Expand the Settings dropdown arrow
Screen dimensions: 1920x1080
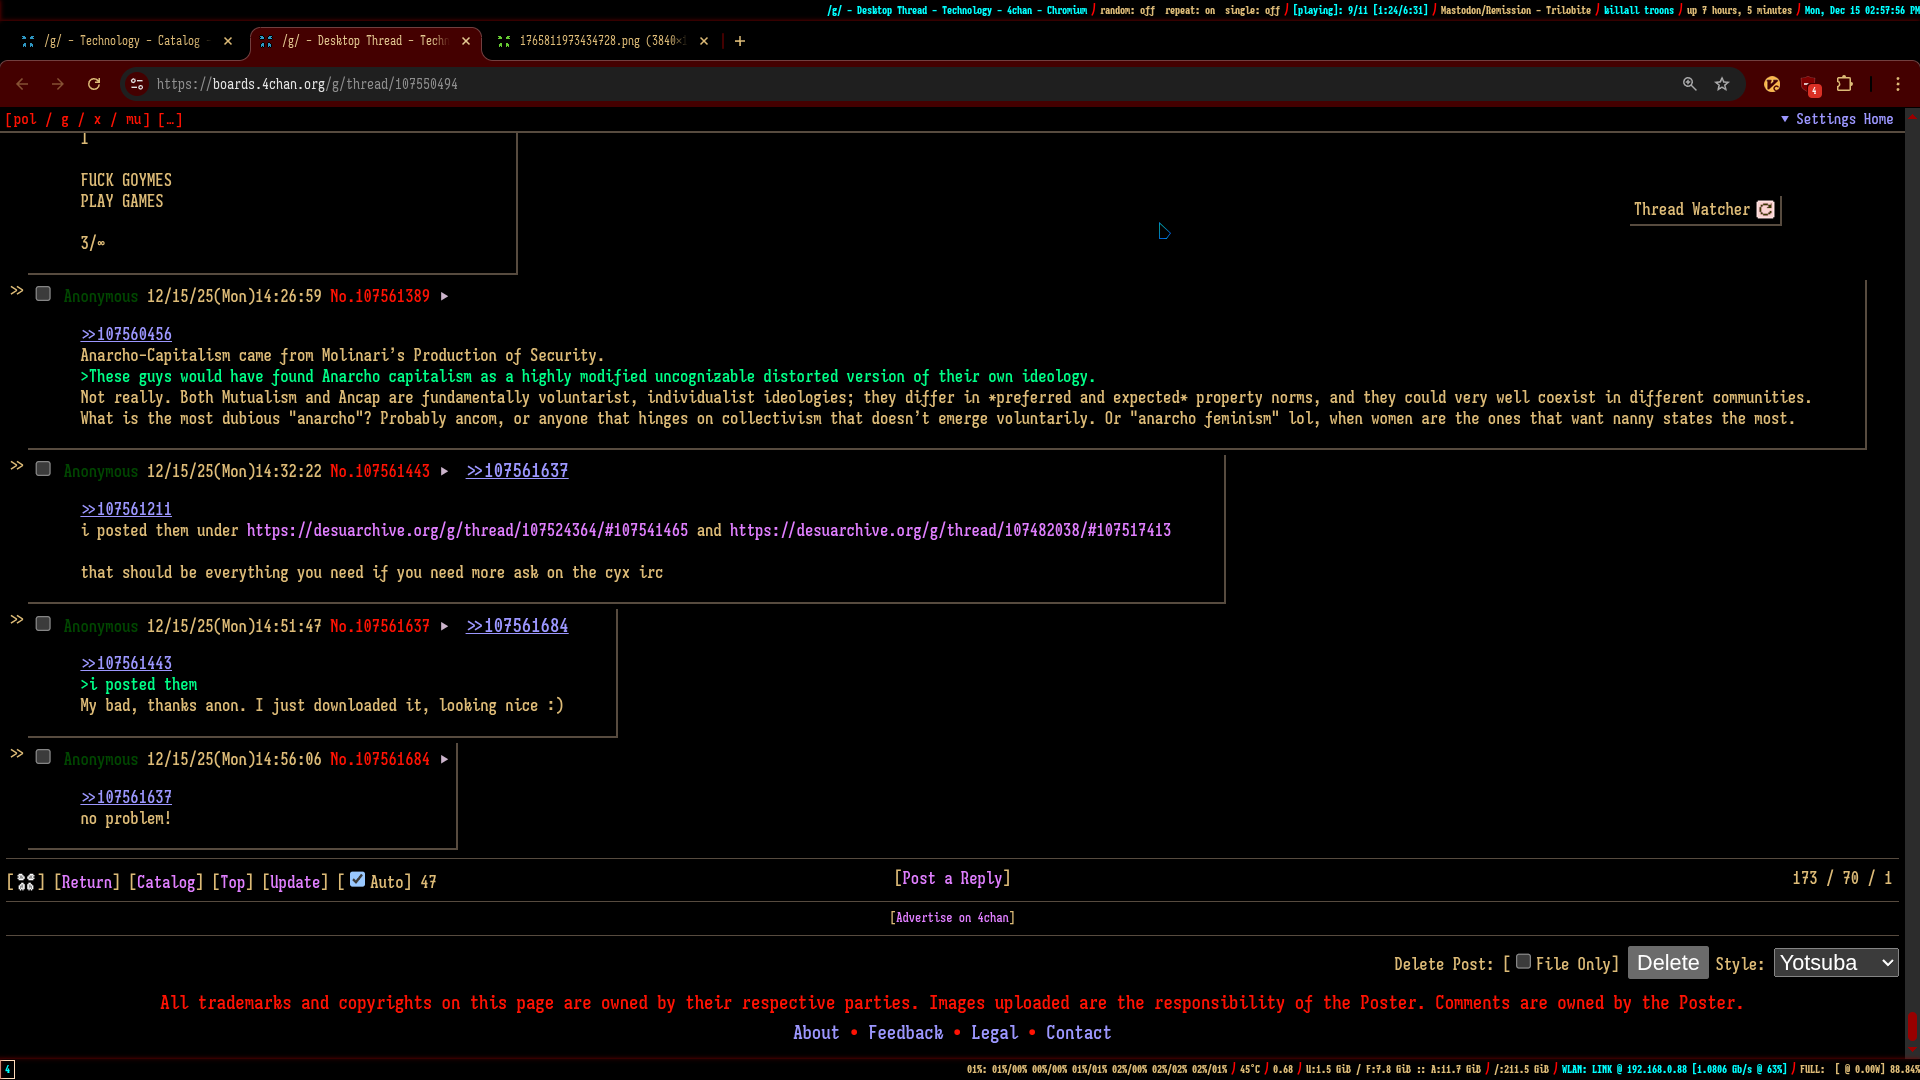click(x=1785, y=119)
